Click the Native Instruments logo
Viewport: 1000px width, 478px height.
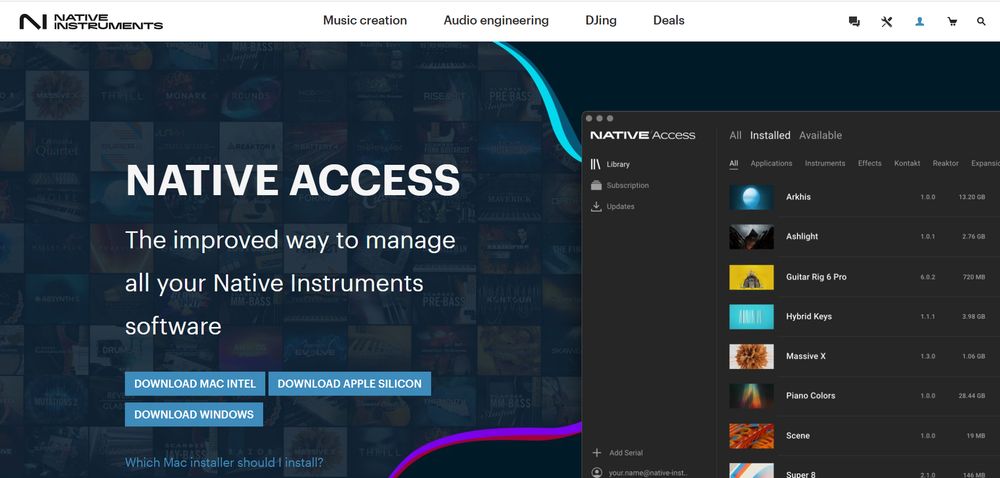(91, 22)
